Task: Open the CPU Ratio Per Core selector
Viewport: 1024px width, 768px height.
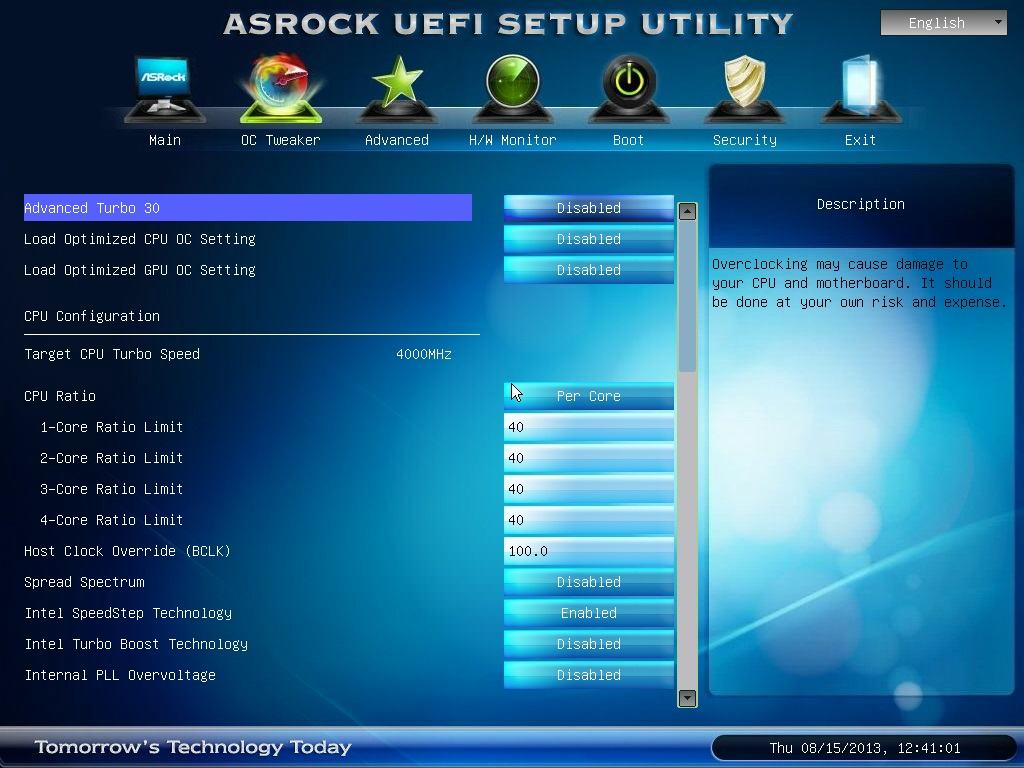Action: (588, 396)
